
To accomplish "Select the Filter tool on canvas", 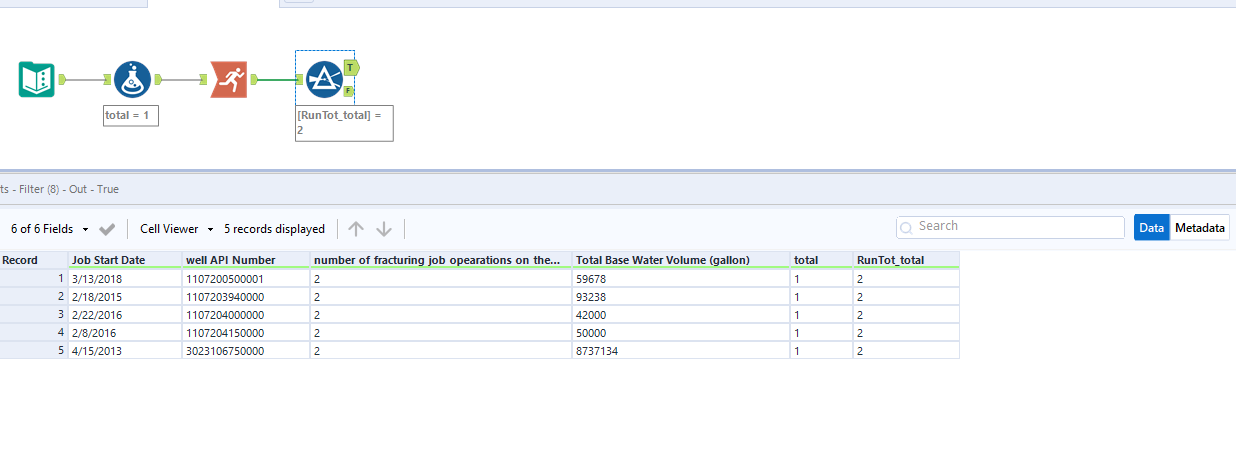I will [x=324, y=79].
